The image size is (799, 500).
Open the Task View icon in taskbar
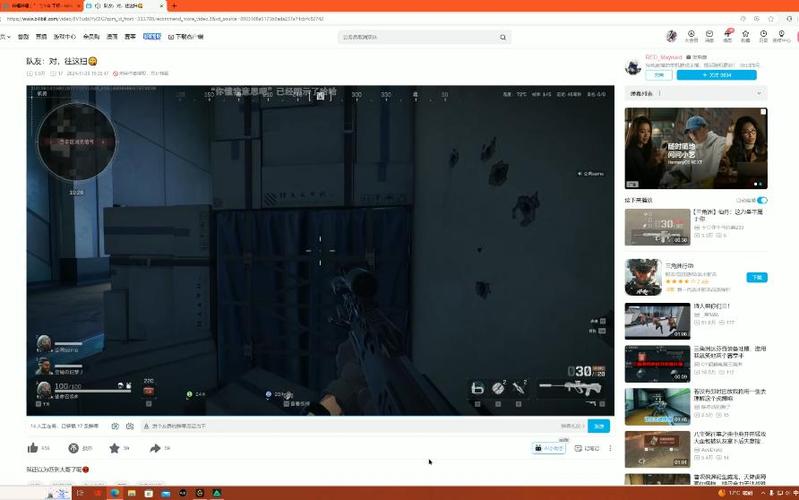click(x=80, y=493)
